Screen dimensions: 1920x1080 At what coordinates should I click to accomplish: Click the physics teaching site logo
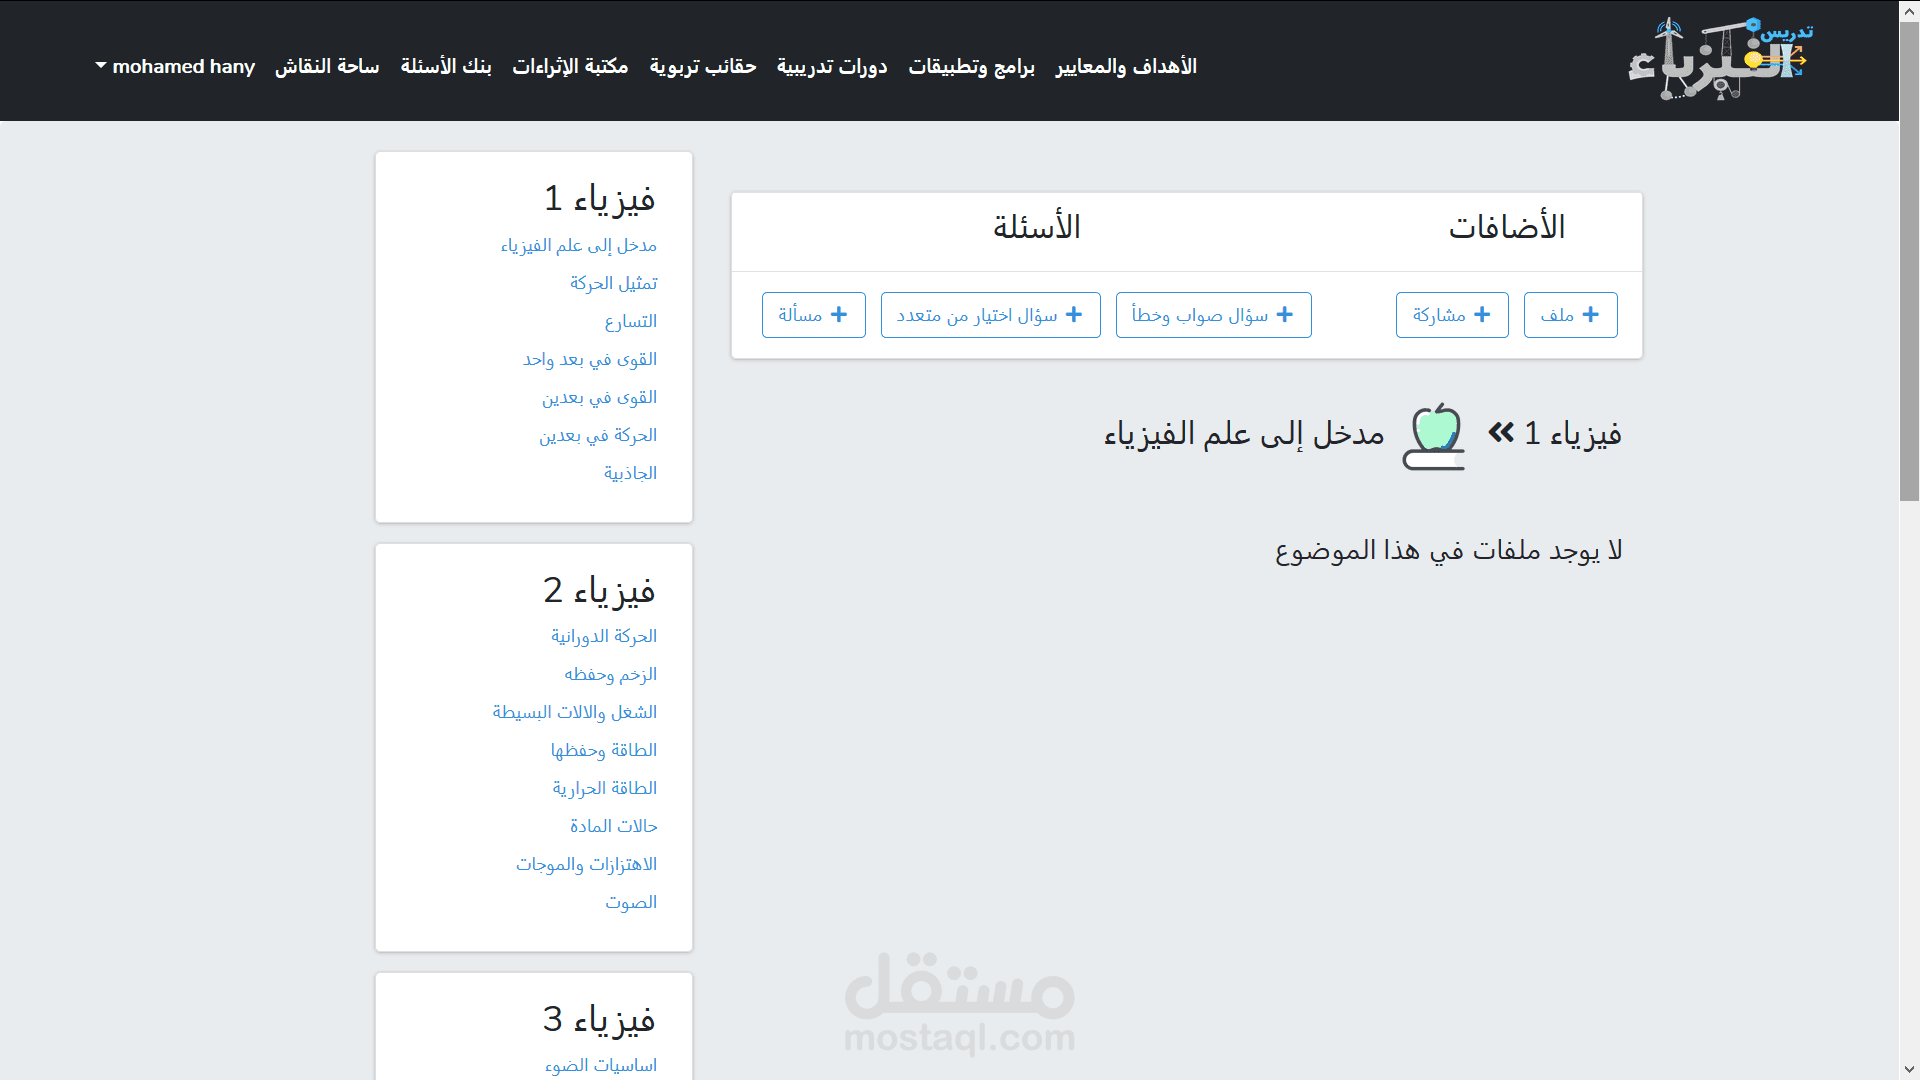[x=1720, y=60]
